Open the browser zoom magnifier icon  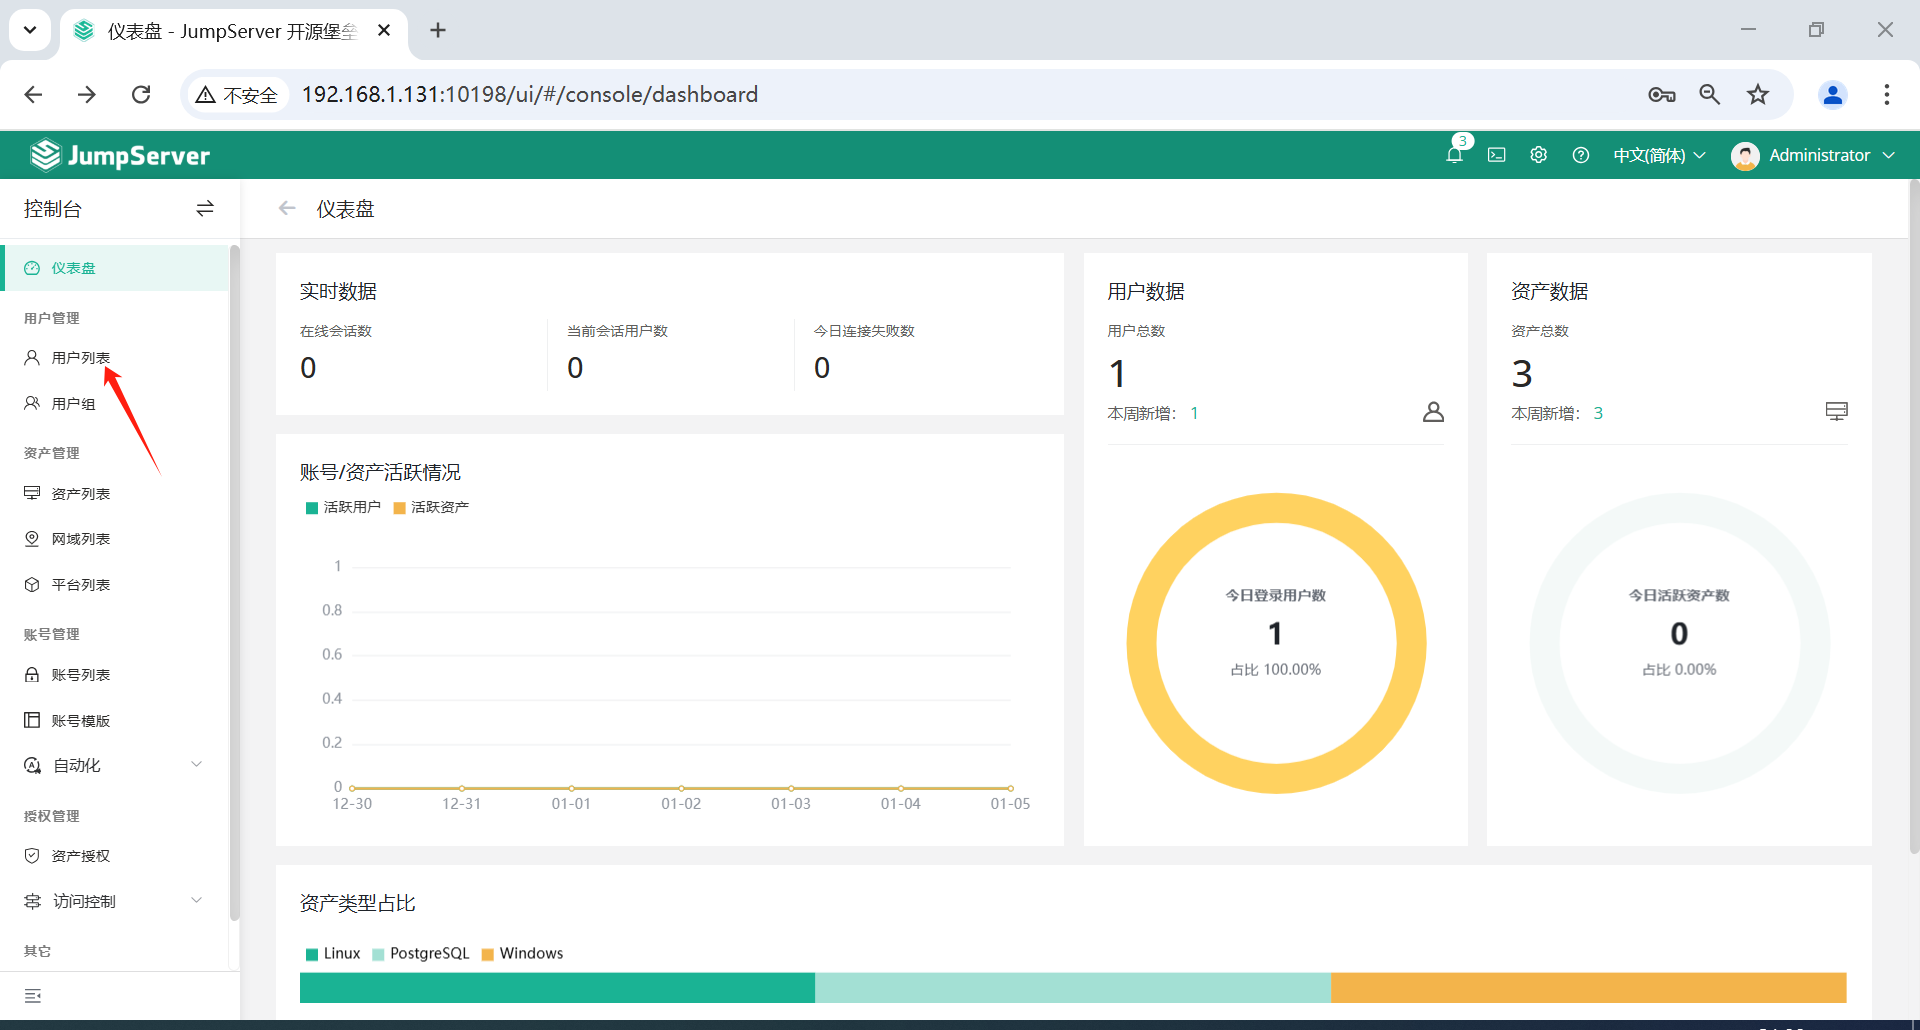1710,94
